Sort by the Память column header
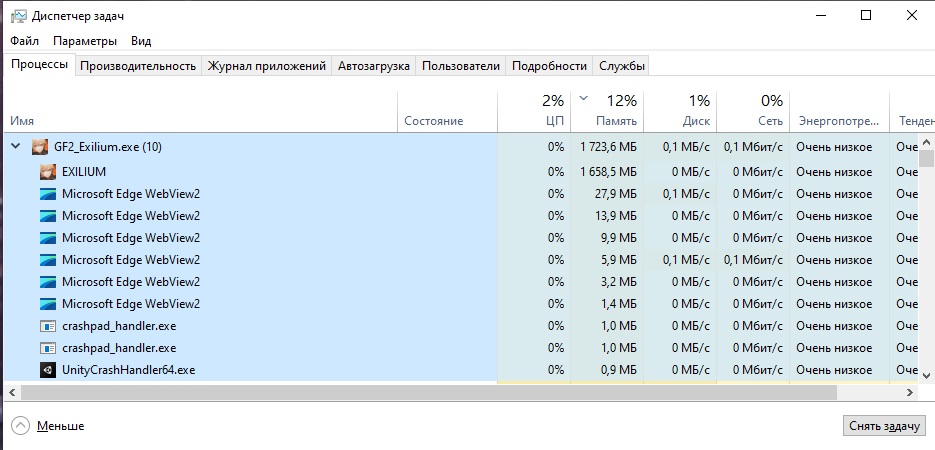The image size is (935, 450). click(x=607, y=111)
